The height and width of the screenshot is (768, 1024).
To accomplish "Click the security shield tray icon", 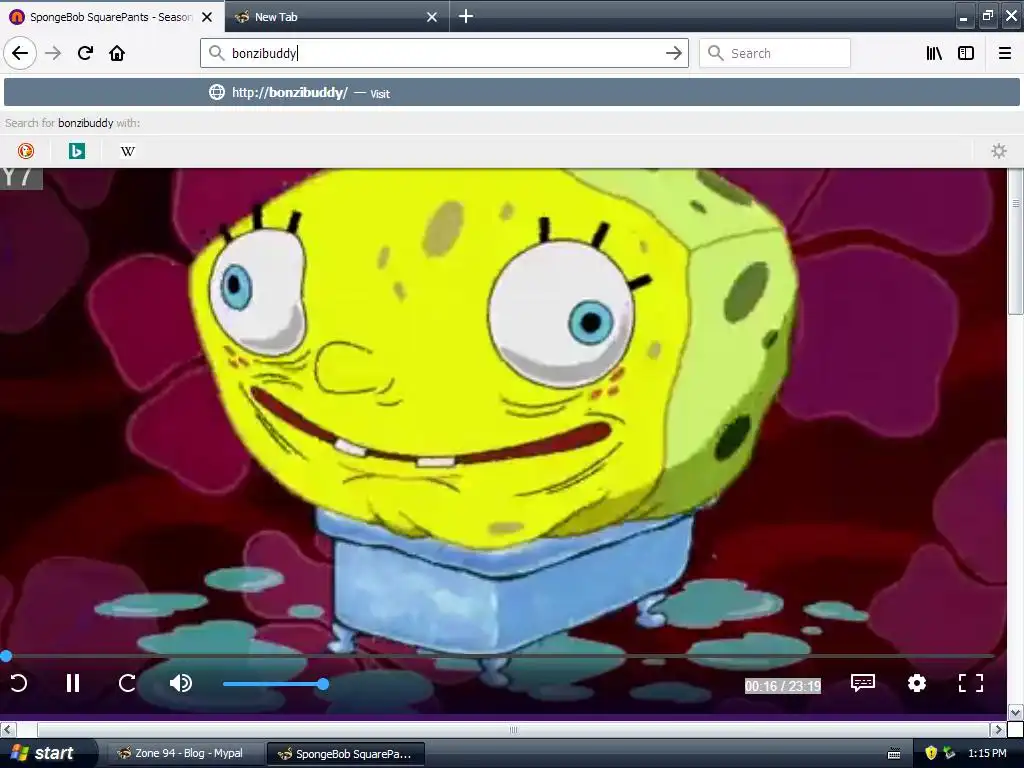I will coord(931,754).
